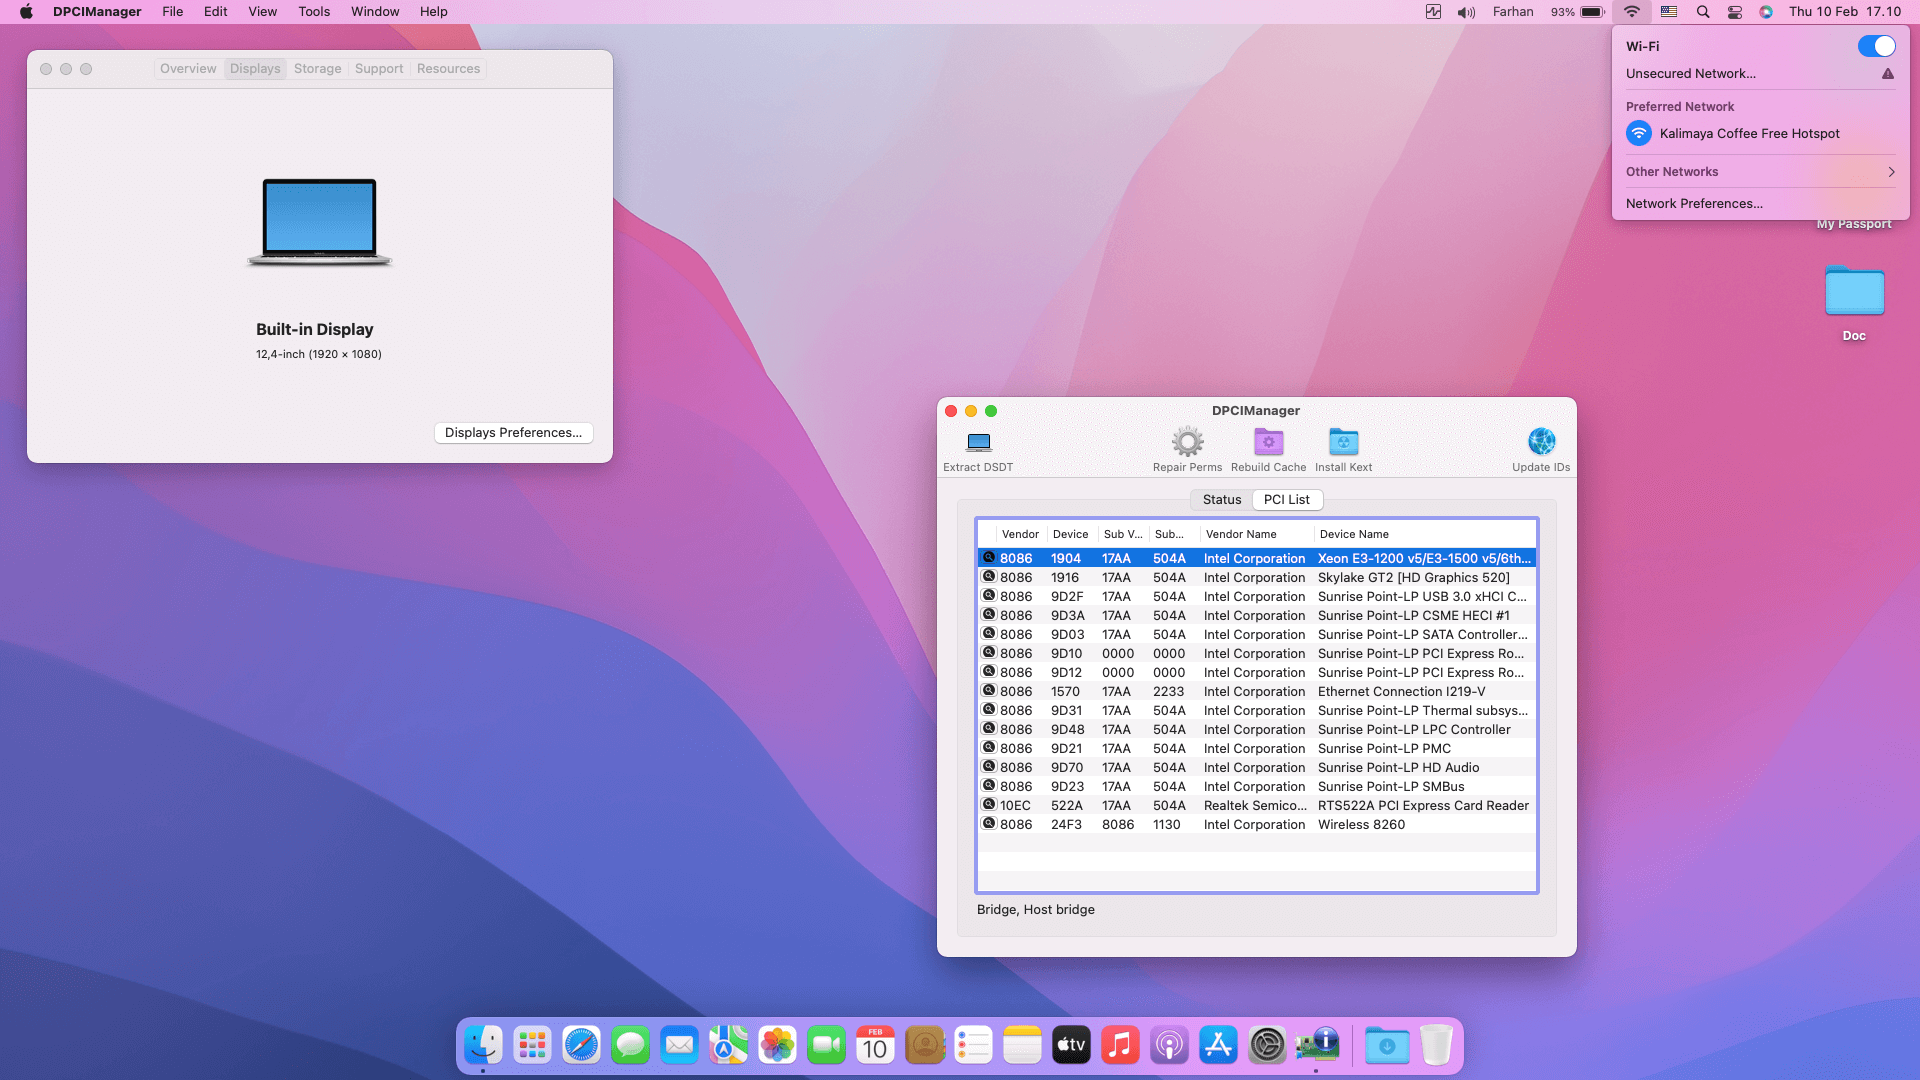Screen dimensions: 1920x1080
Task: Launch Safari from the Dock
Action: coord(581,1045)
